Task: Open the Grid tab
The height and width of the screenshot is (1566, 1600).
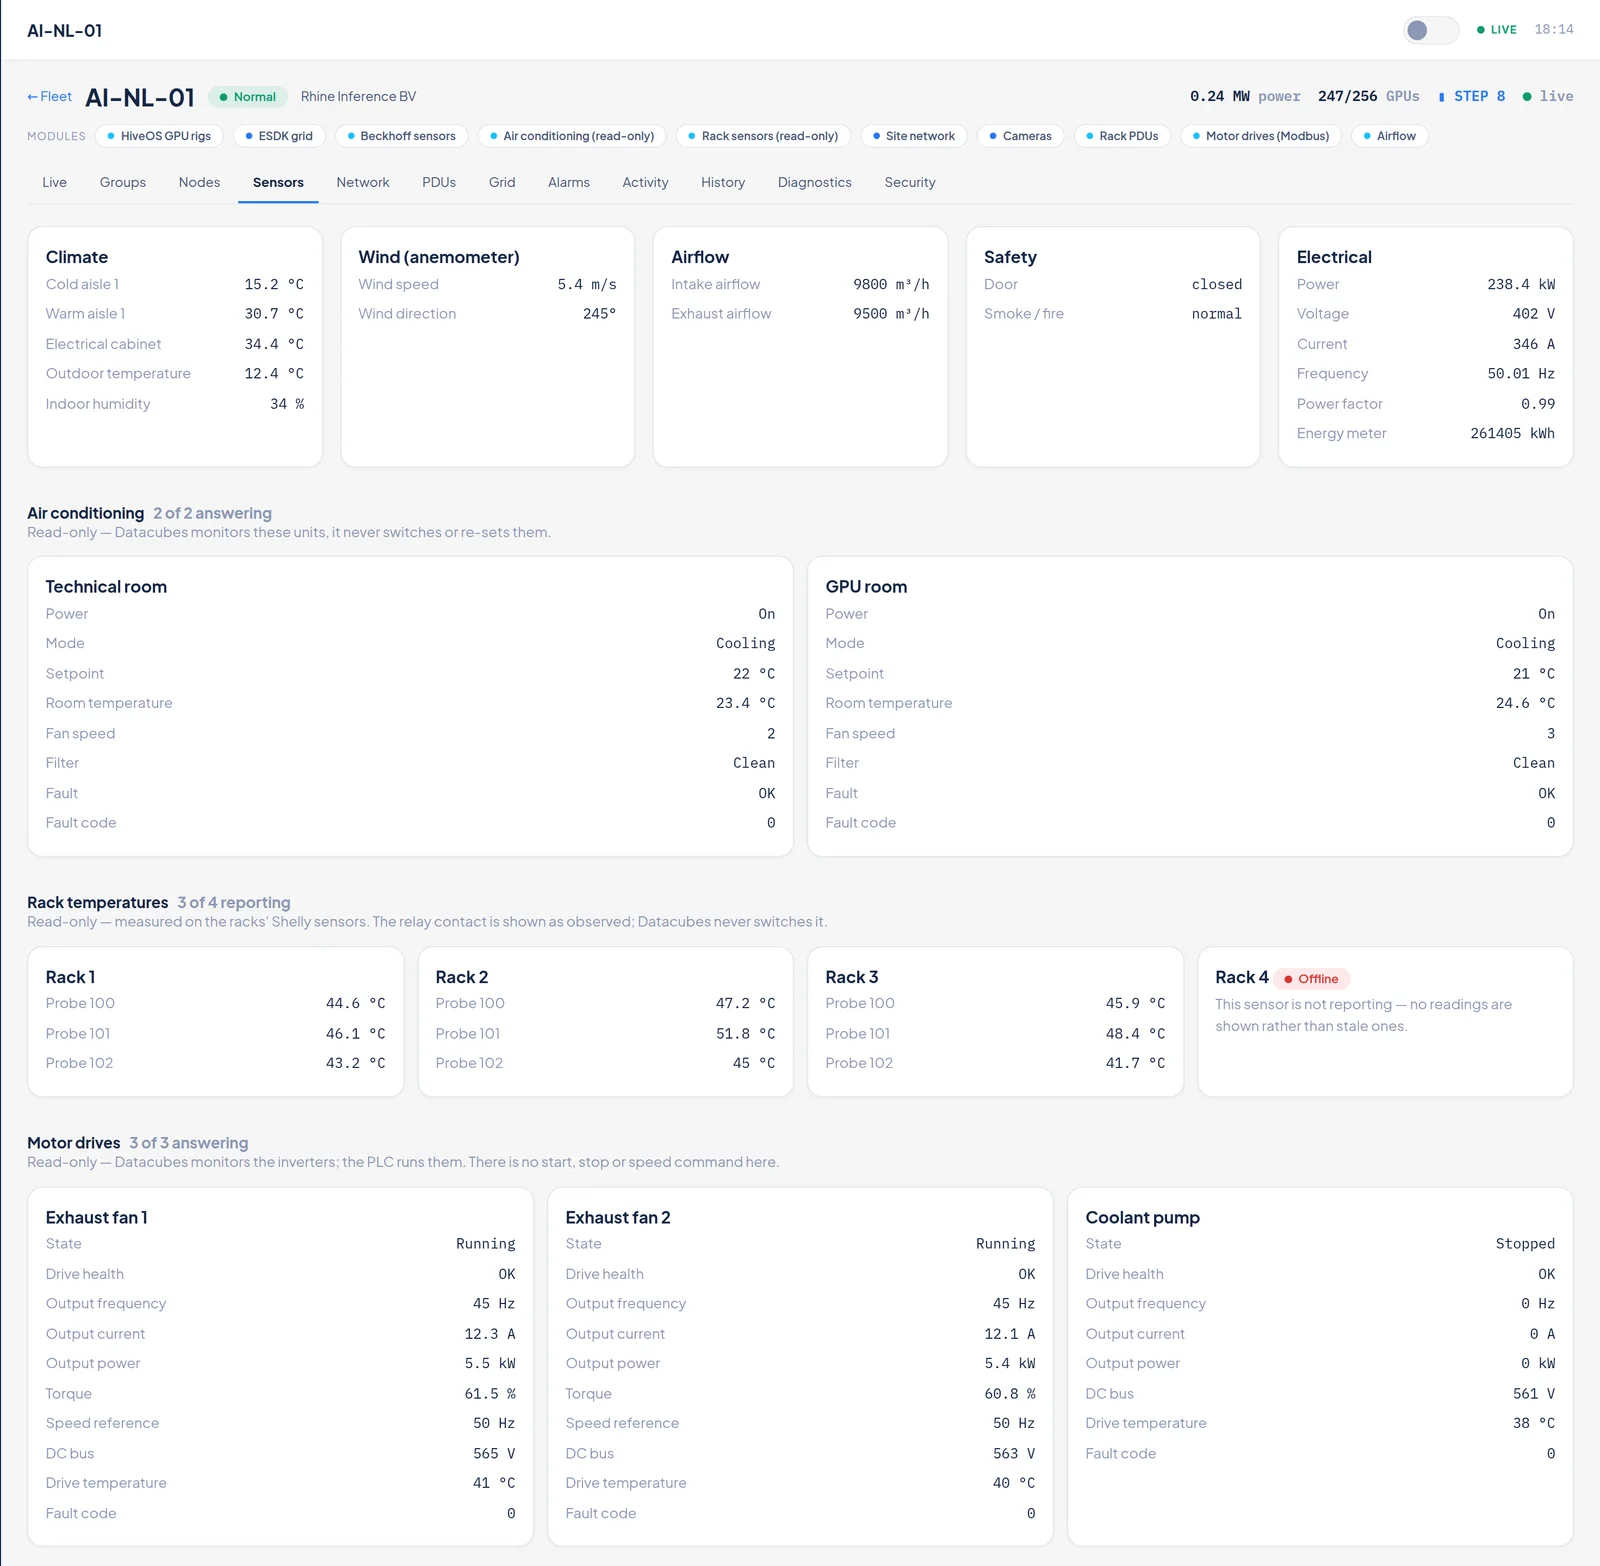Action: [x=502, y=182]
